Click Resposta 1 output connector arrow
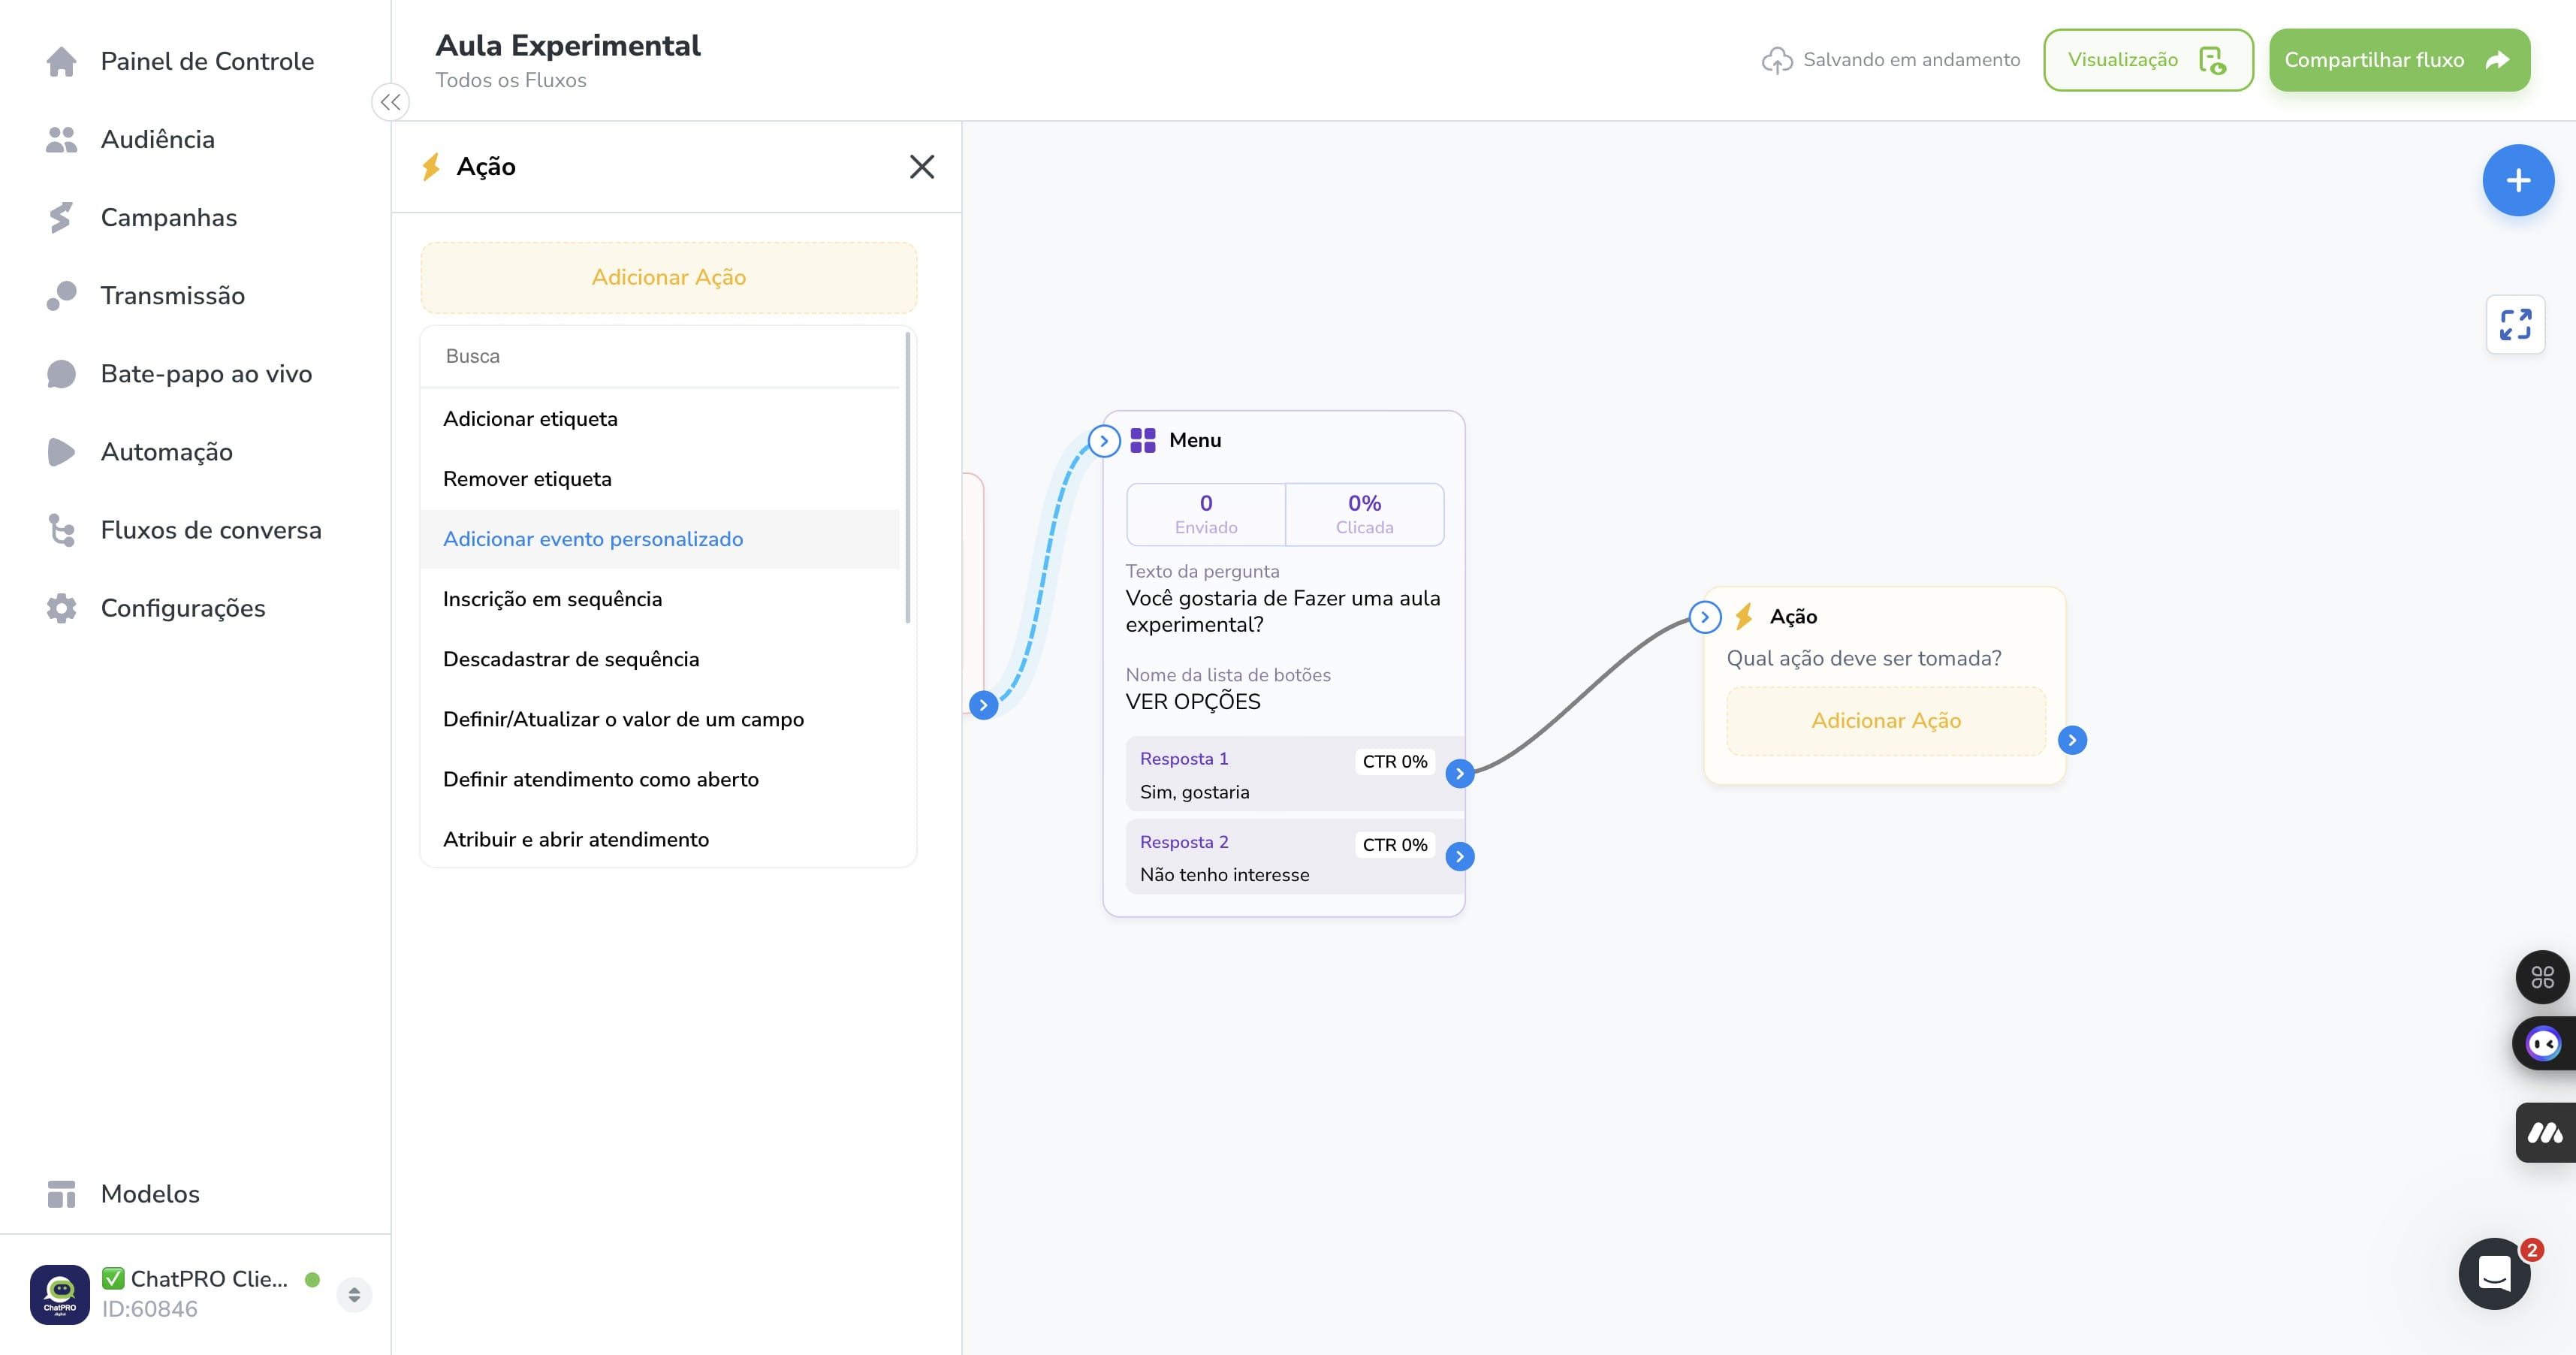This screenshot has width=2576, height=1355. pyautogui.click(x=1460, y=773)
